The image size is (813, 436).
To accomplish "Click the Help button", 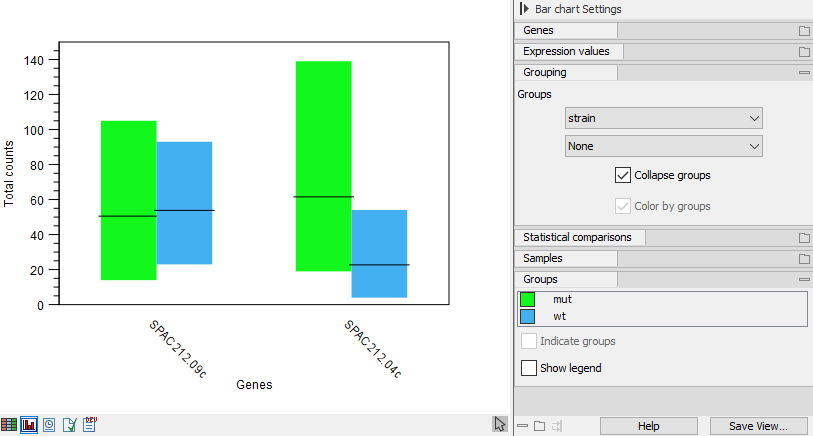I will click(648, 426).
